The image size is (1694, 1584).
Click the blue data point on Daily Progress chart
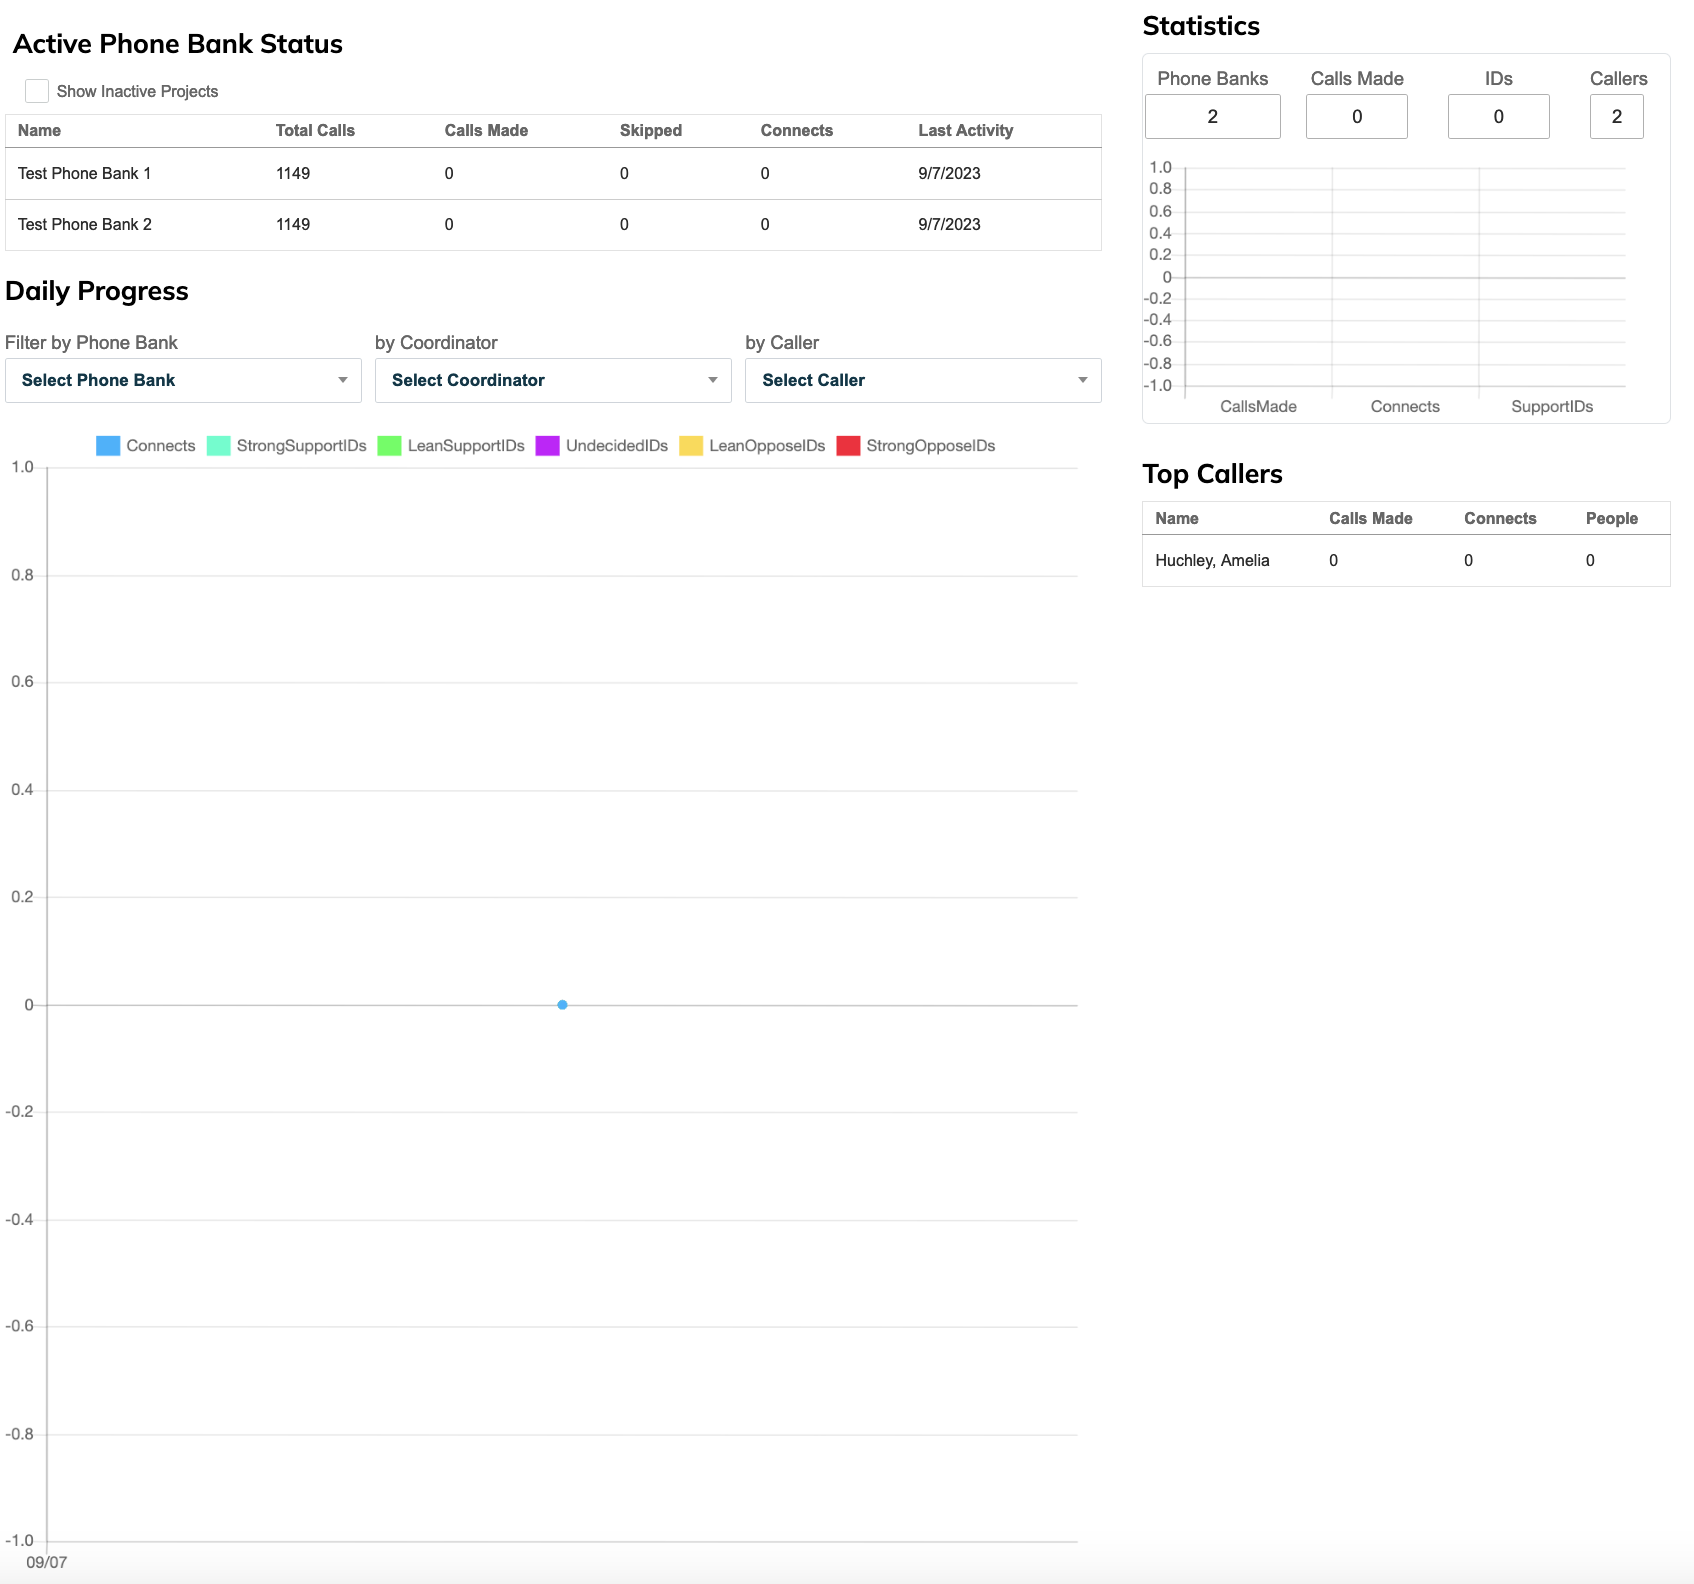tap(562, 1005)
